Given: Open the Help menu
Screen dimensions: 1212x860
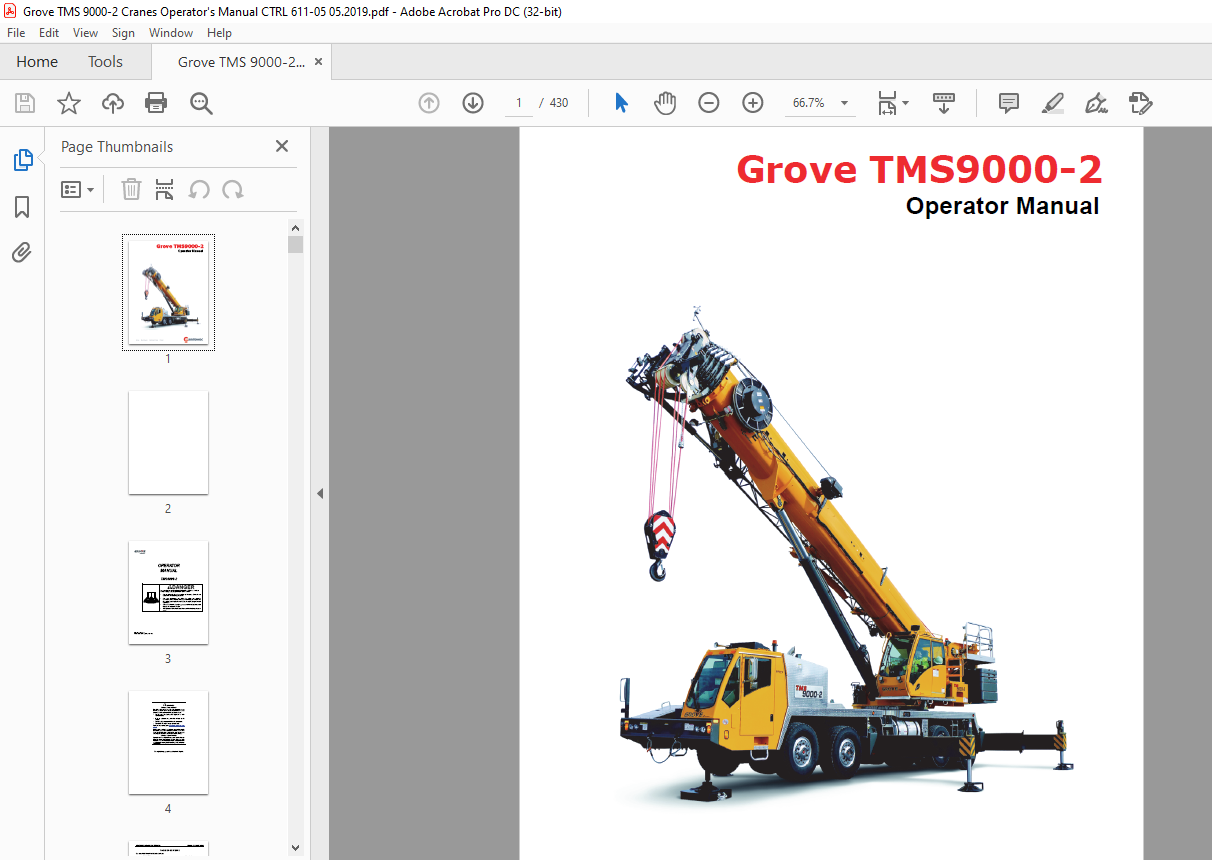Looking at the screenshot, I should [x=219, y=33].
